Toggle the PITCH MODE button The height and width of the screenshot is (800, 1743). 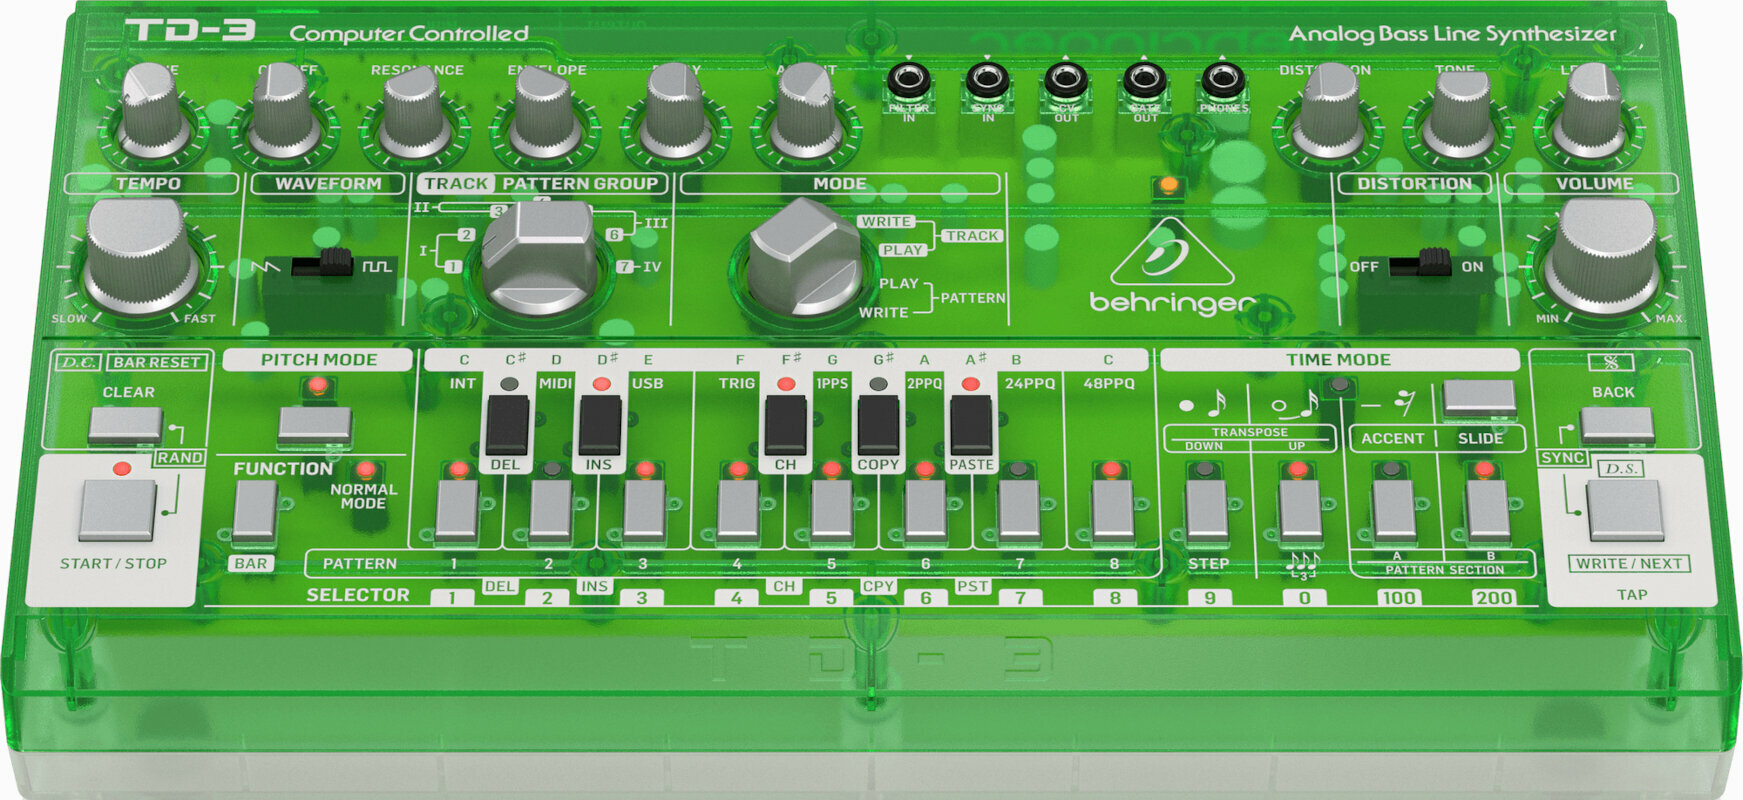(x=314, y=426)
